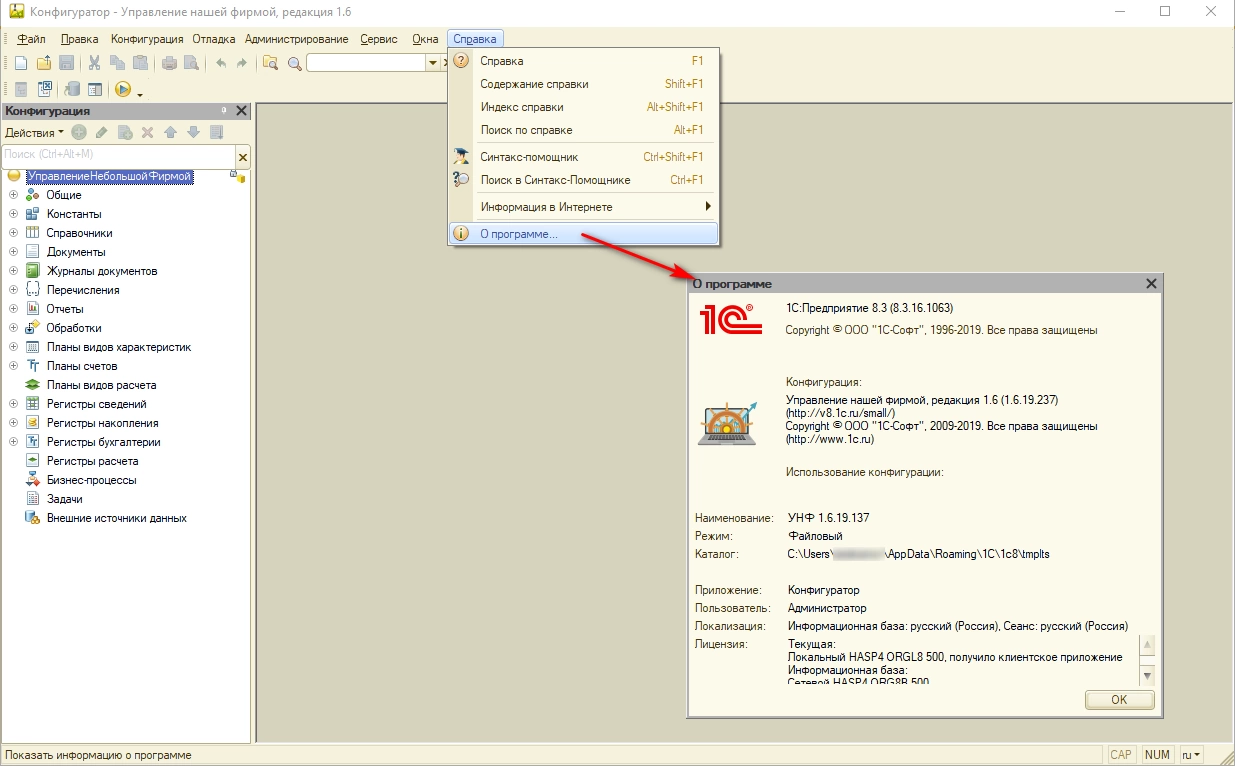1235x766 pixels.
Task: Open the Администрирование menu
Action: click(296, 39)
